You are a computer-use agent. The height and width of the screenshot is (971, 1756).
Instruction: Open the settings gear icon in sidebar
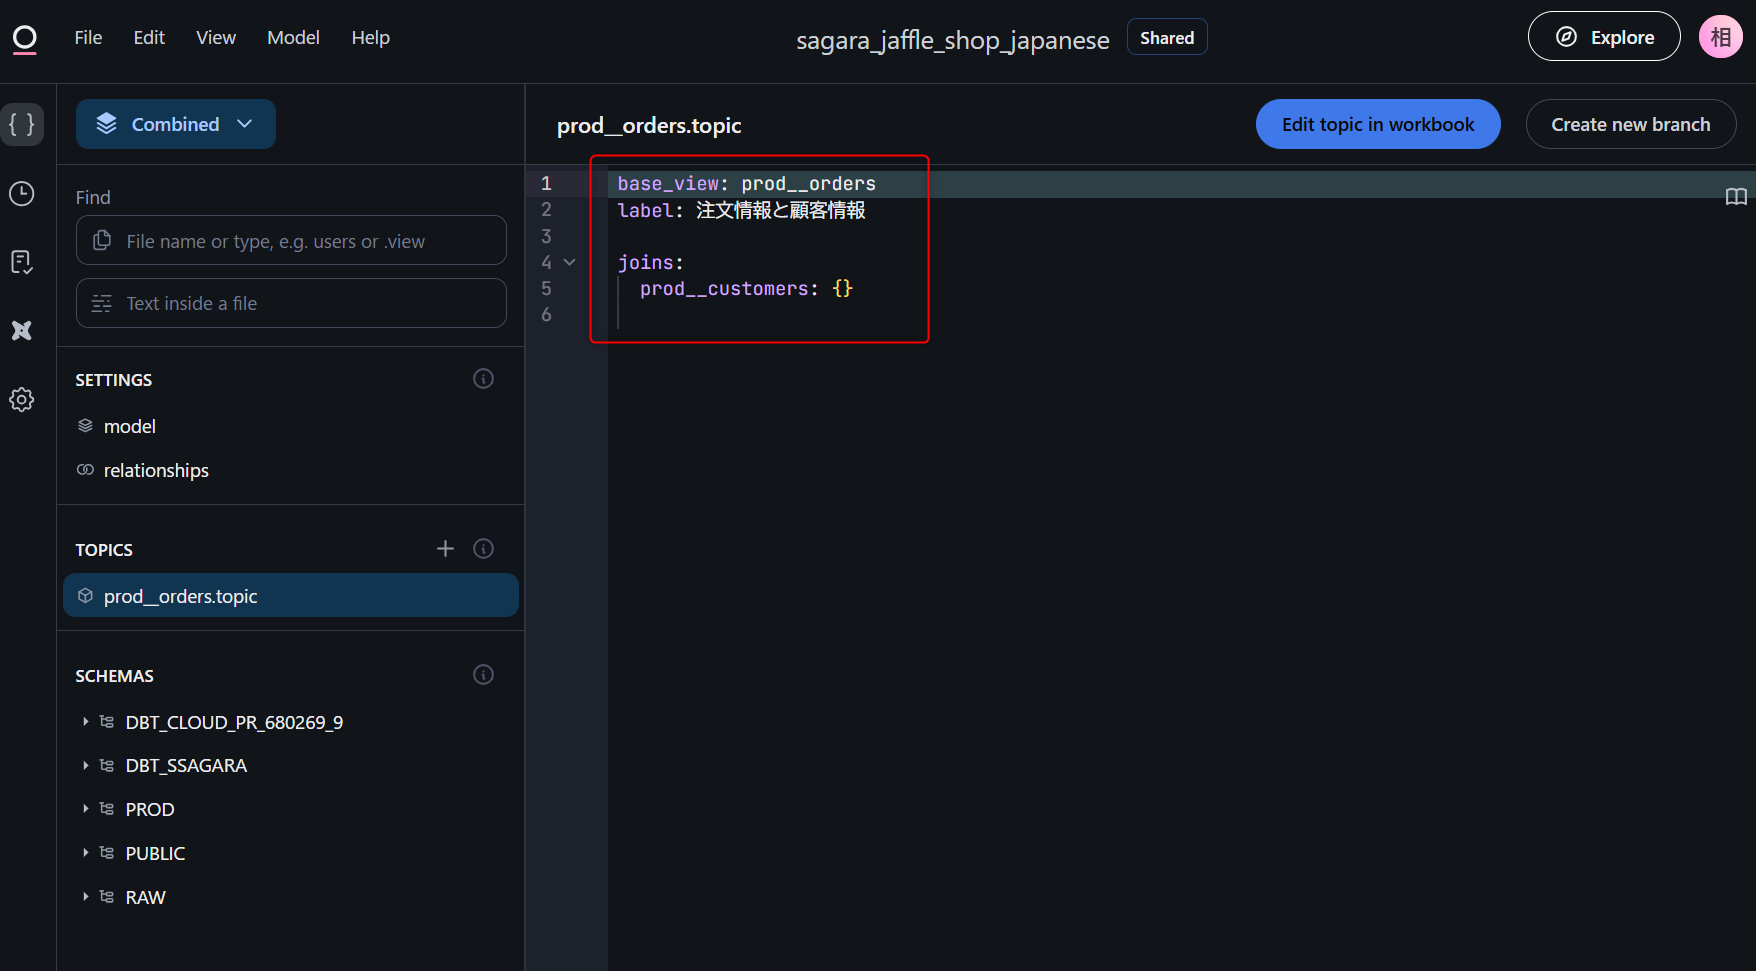tap(22, 400)
